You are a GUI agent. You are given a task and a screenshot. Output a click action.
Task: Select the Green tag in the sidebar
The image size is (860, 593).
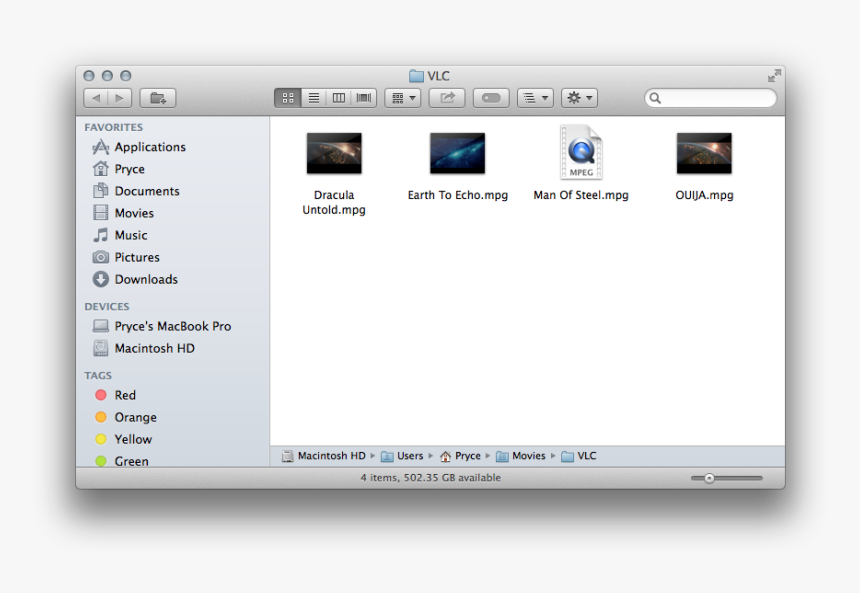[x=129, y=461]
